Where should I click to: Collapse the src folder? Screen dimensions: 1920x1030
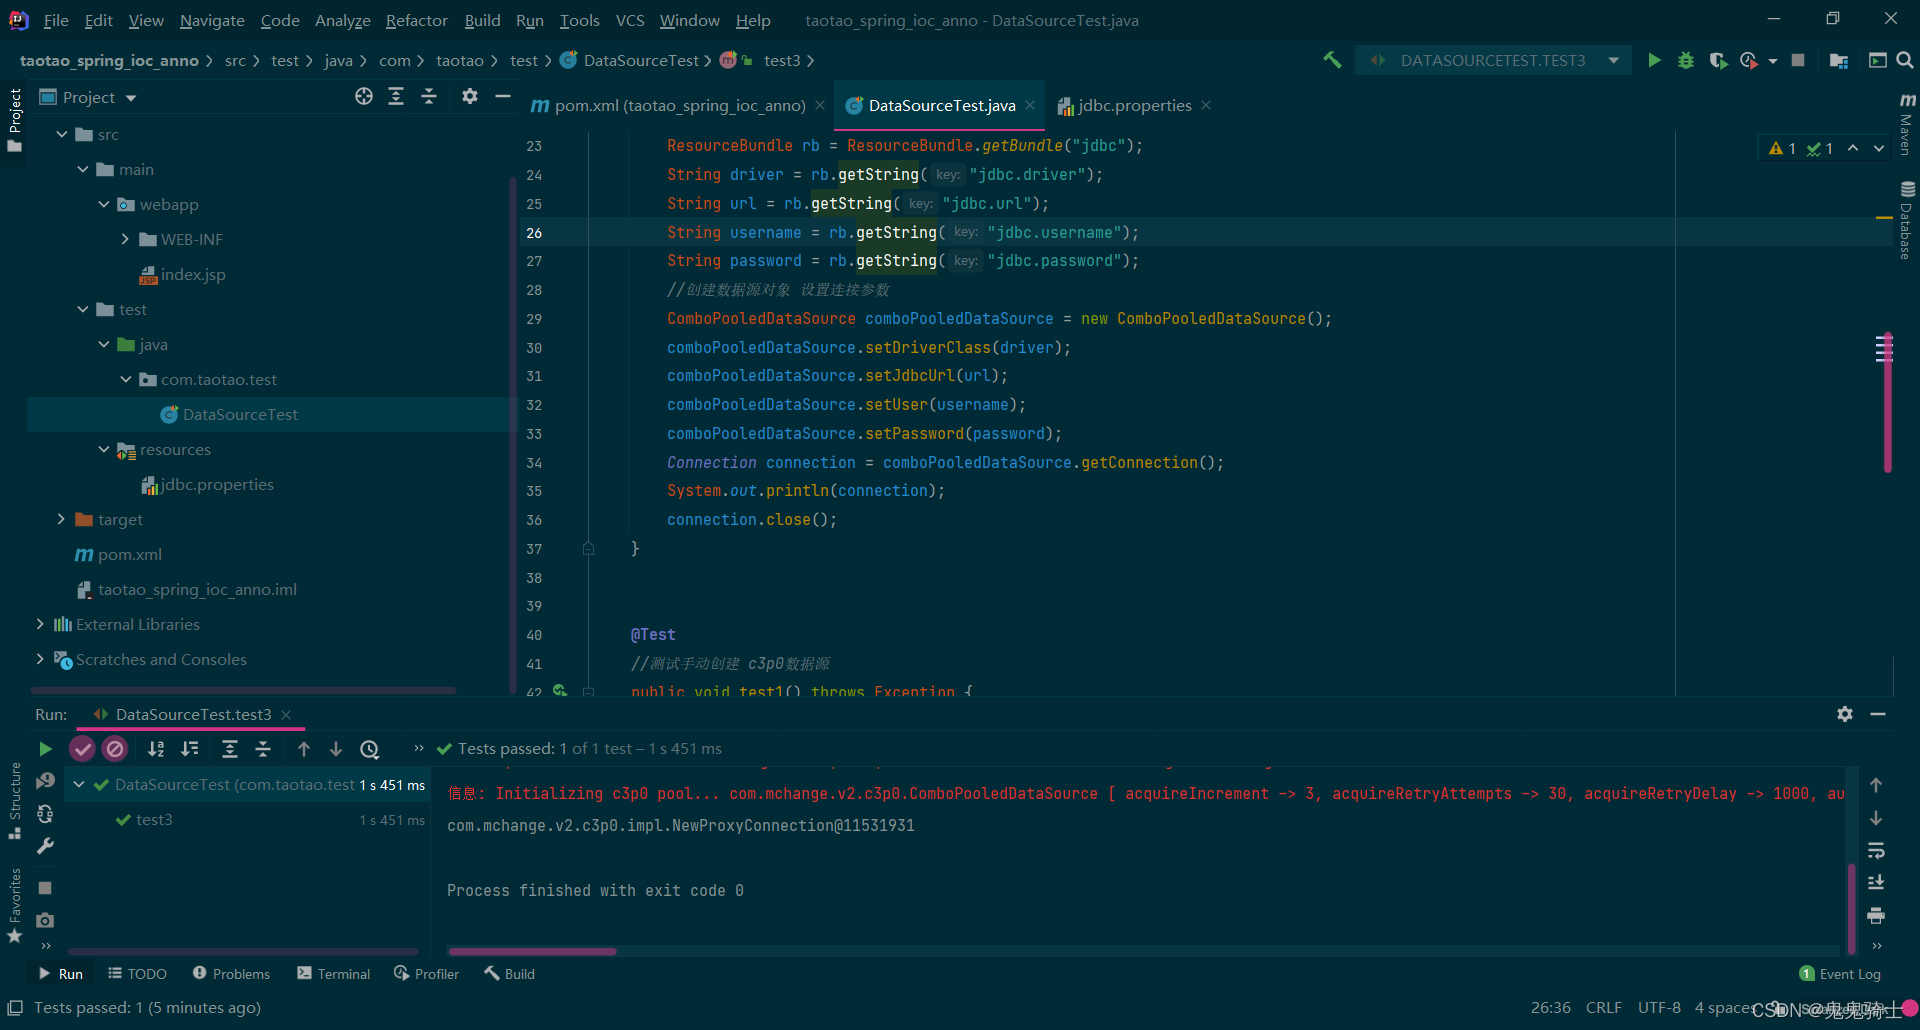click(62, 134)
